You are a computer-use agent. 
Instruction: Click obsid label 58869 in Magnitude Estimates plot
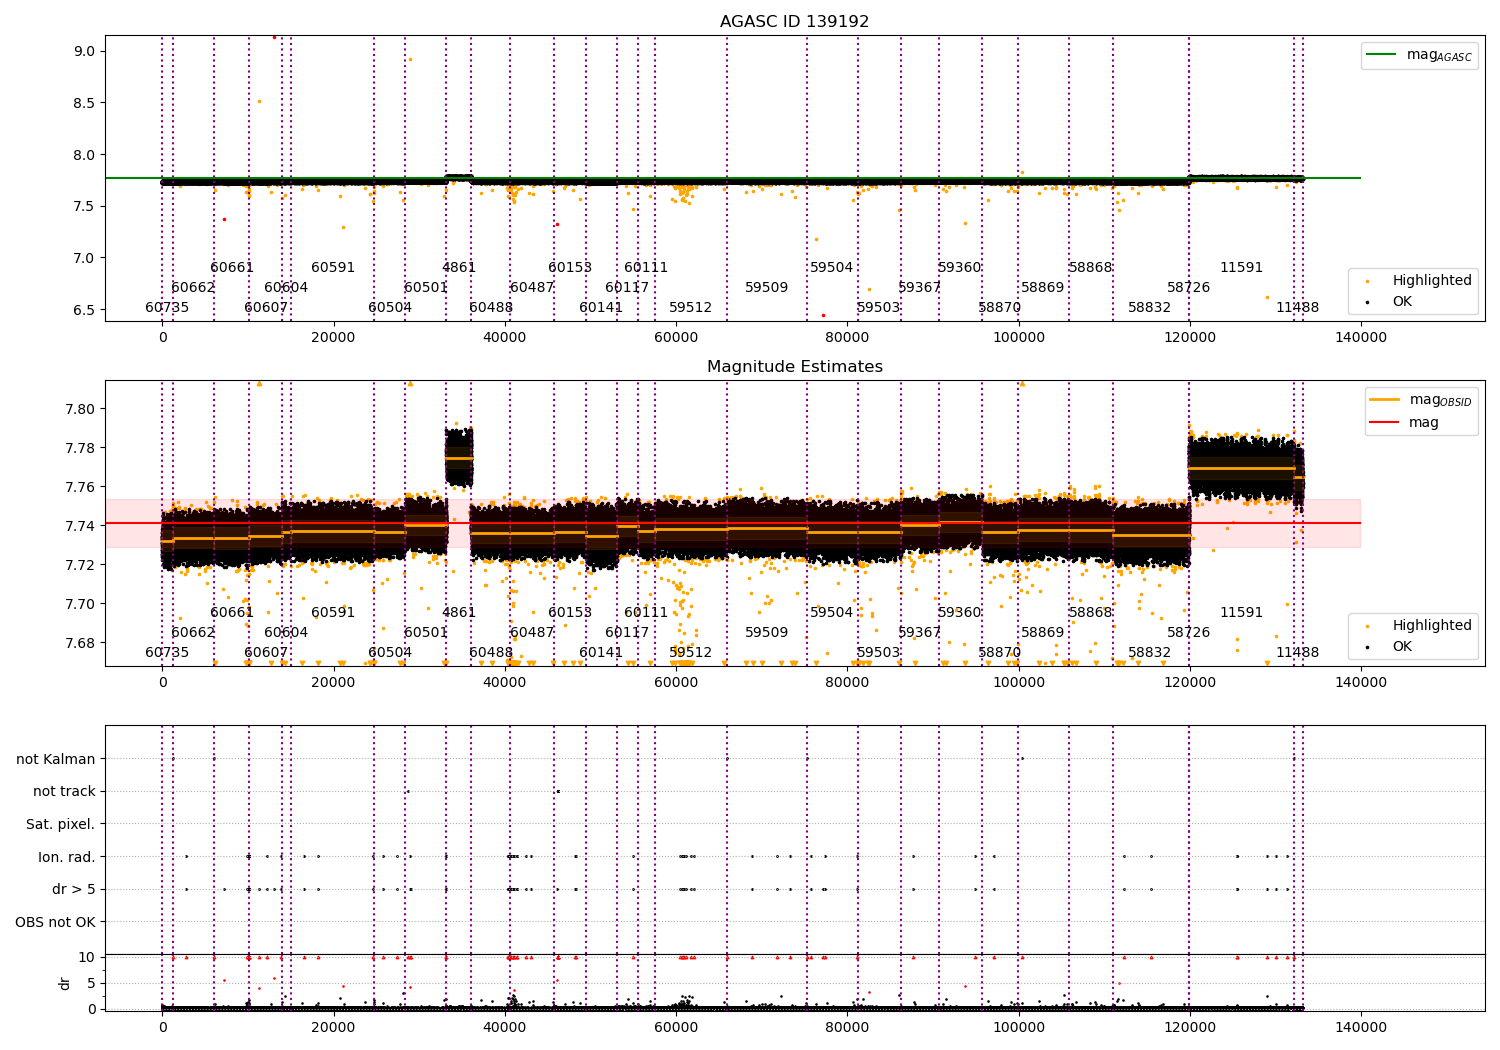click(1043, 633)
